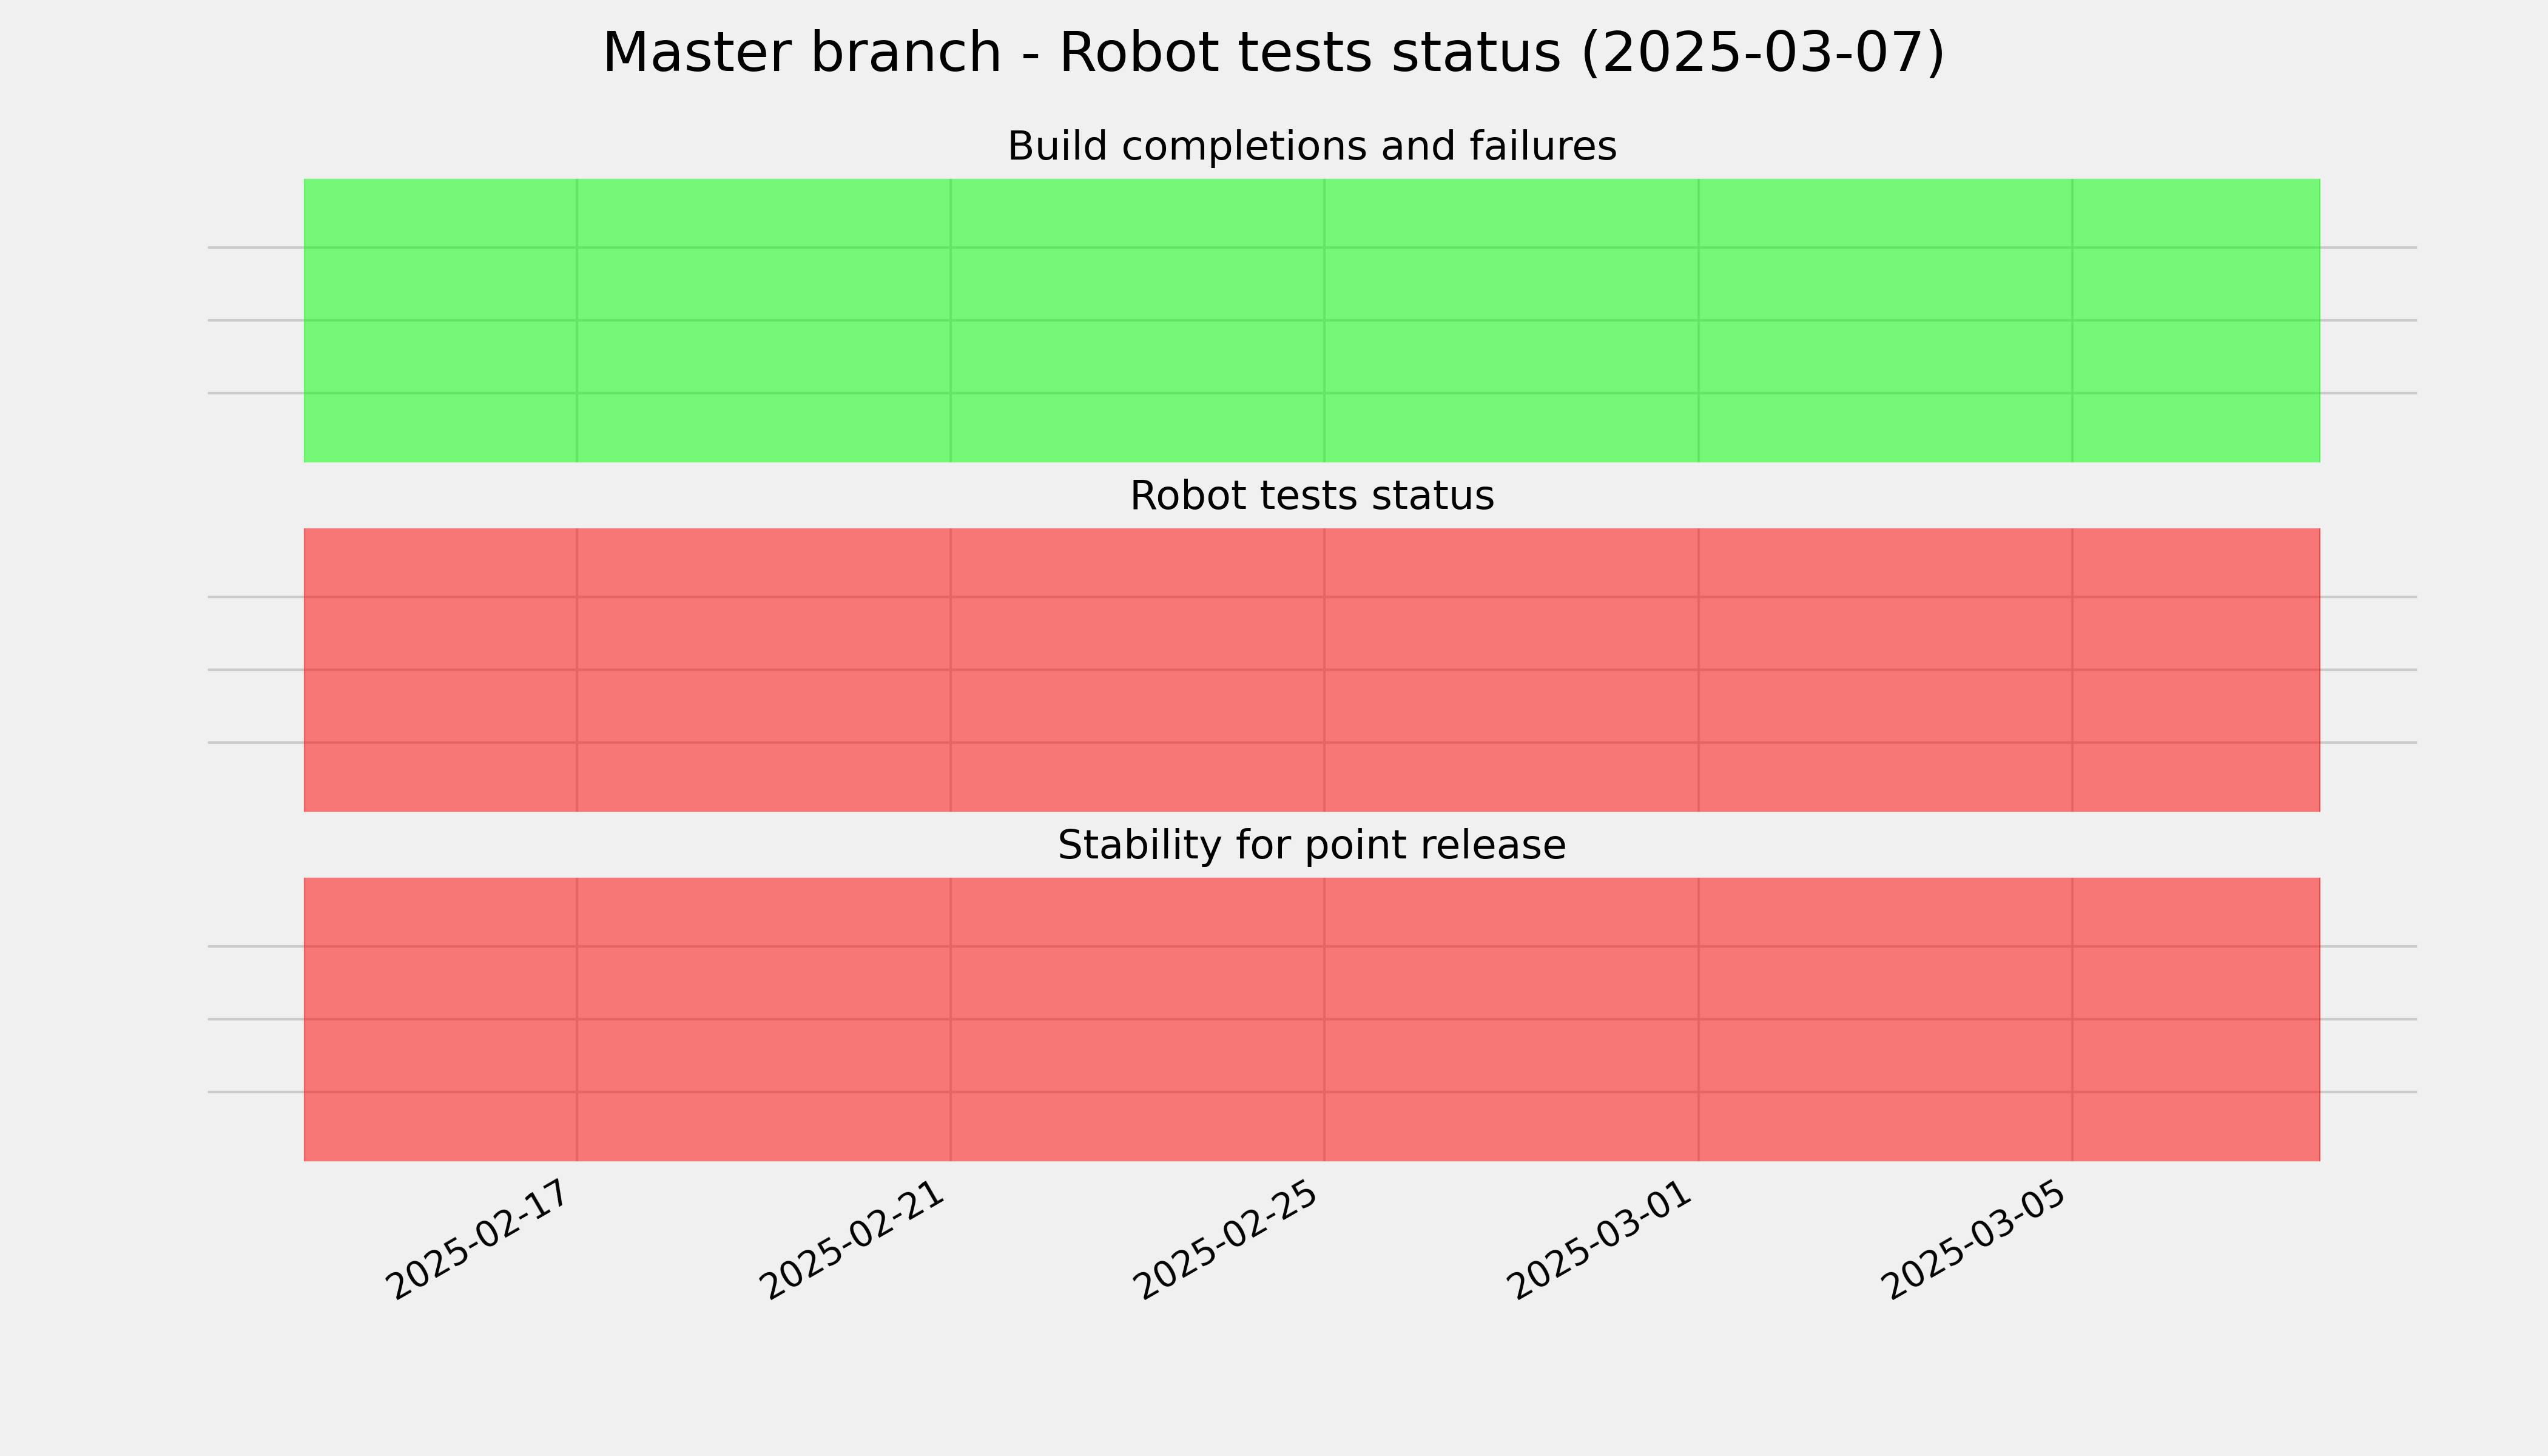The image size is (2548, 1456).
Task: Click the red Robot tests status band
Action: 1312,670
